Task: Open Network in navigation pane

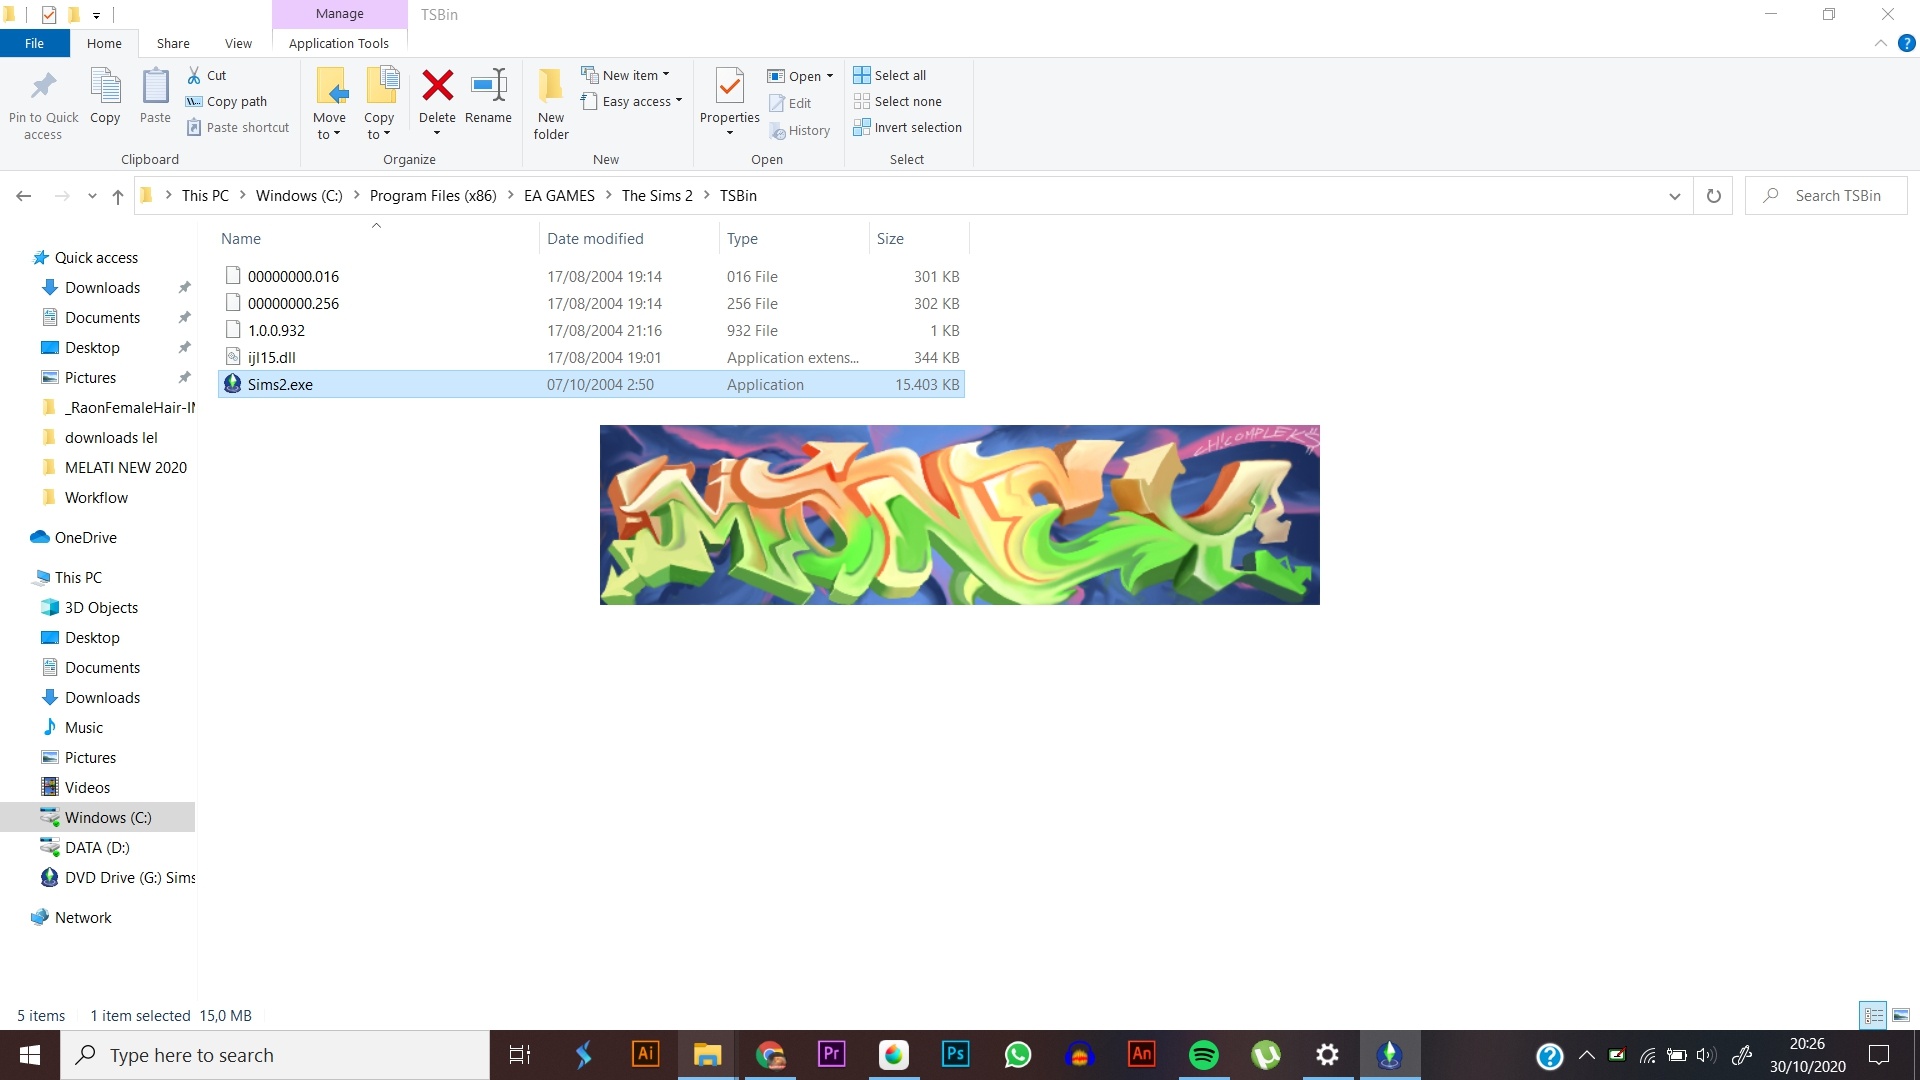Action: (x=83, y=917)
